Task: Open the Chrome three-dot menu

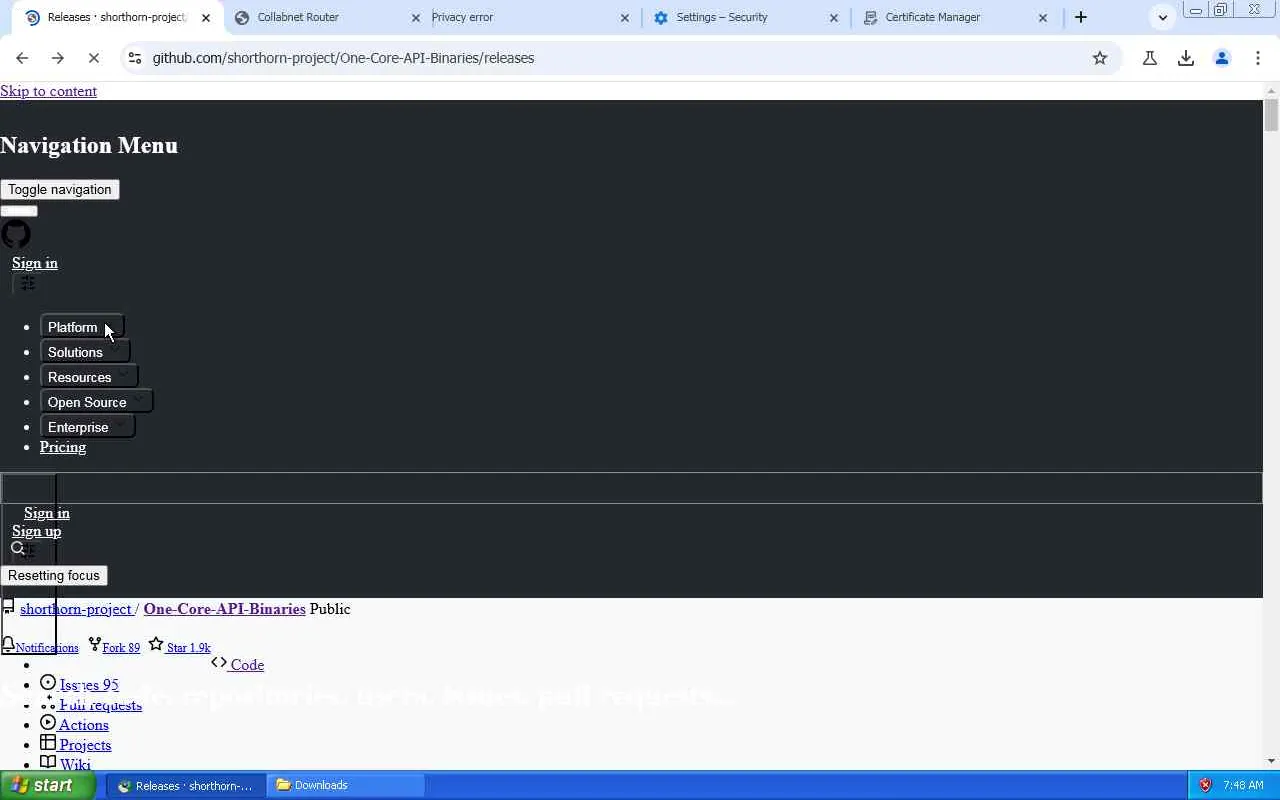Action: click(1258, 58)
